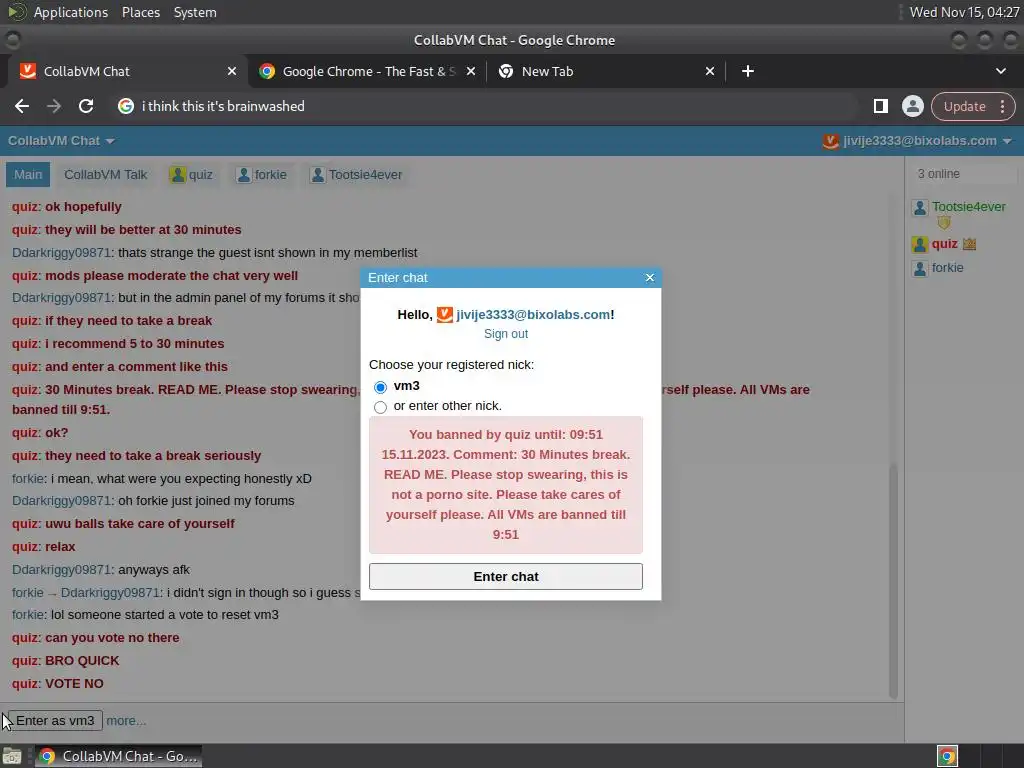1024x768 pixels.
Task: Click the more... link
Action: (x=125, y=721)
